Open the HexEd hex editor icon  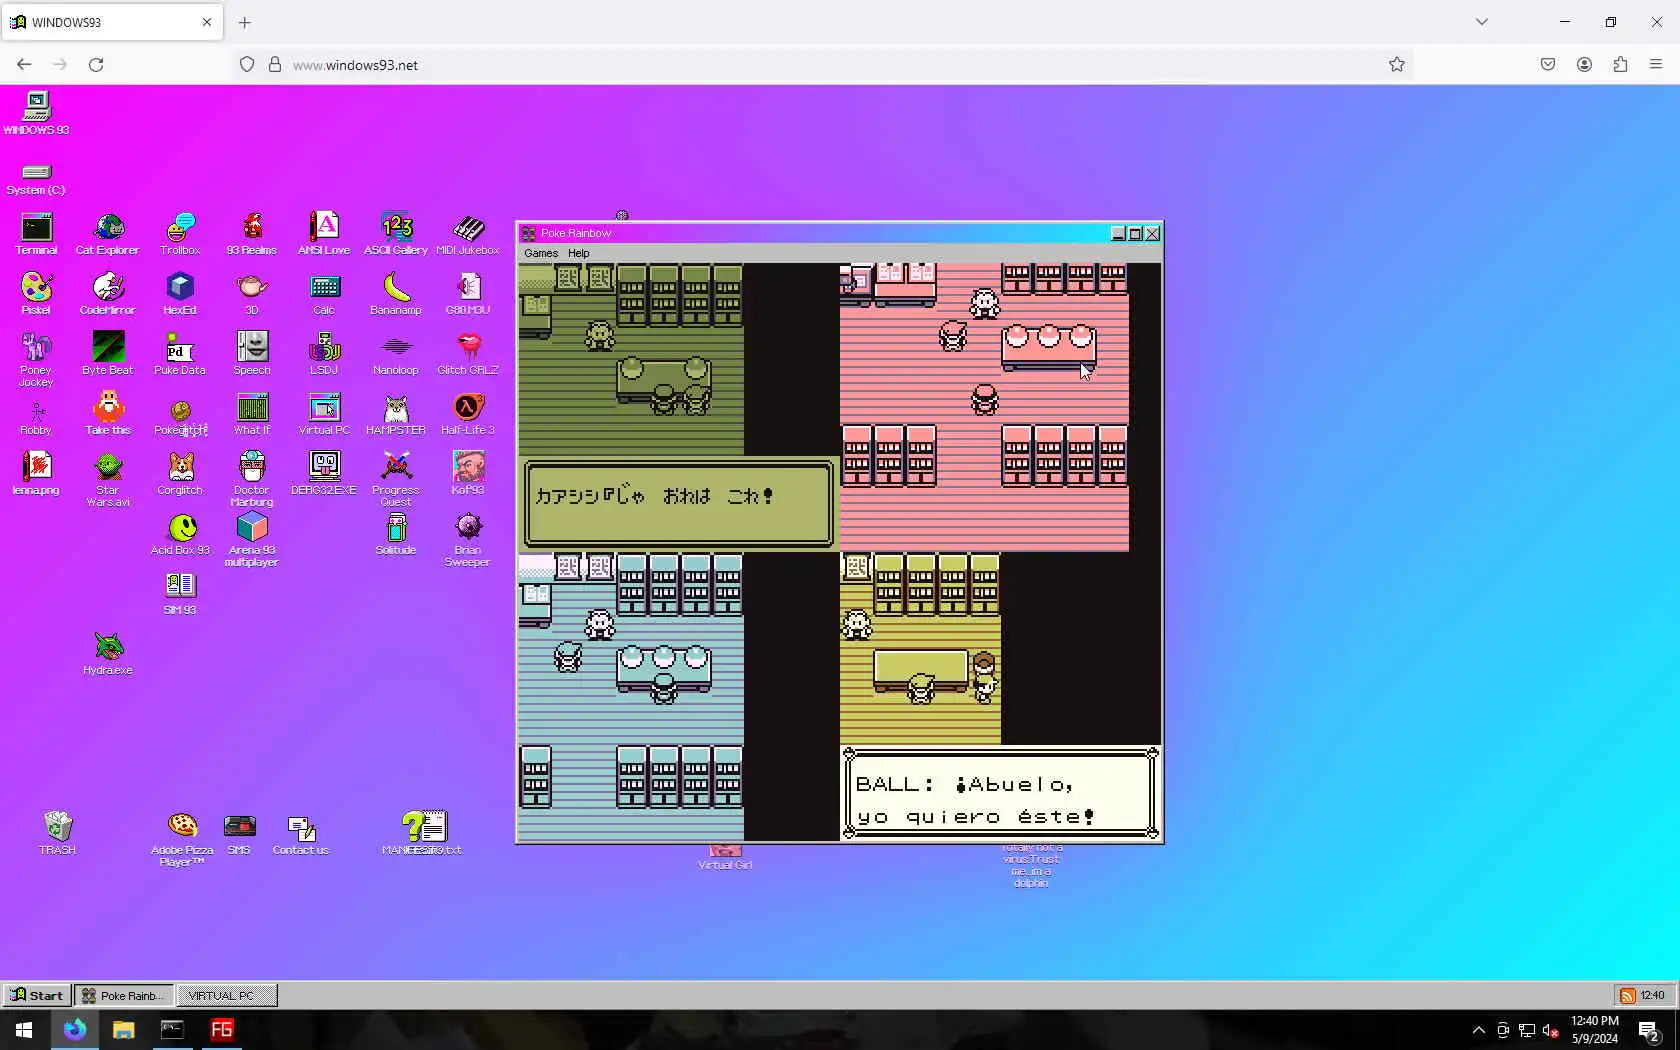pos(180,294)
